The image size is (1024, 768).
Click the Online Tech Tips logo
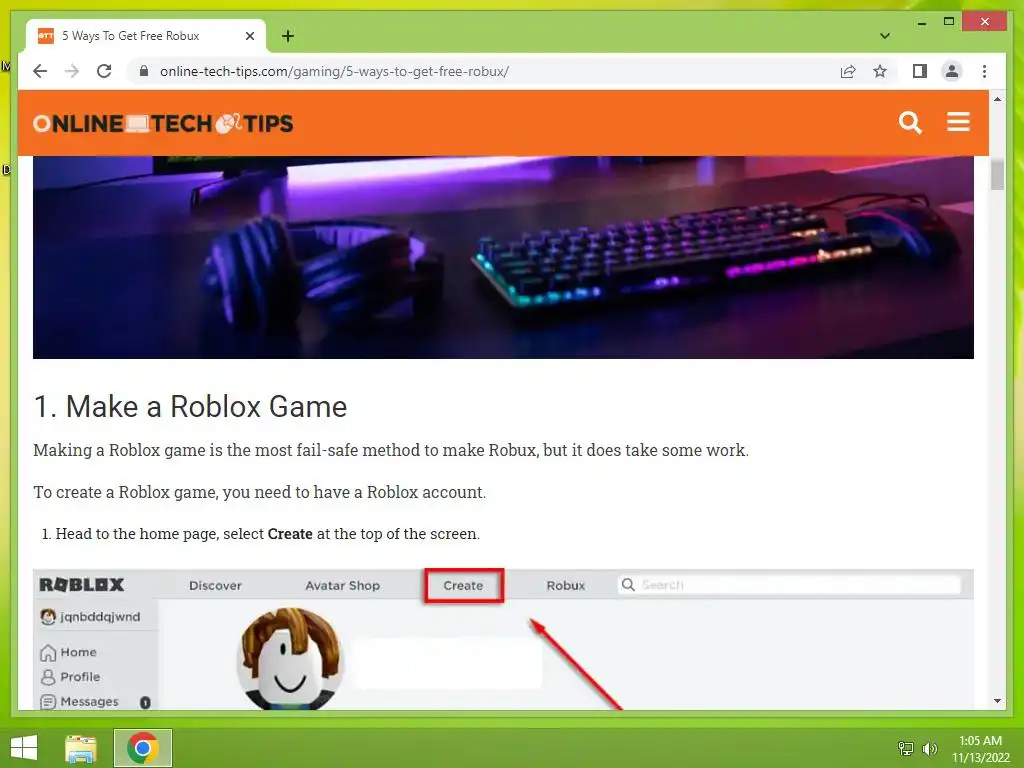point(163,123)
